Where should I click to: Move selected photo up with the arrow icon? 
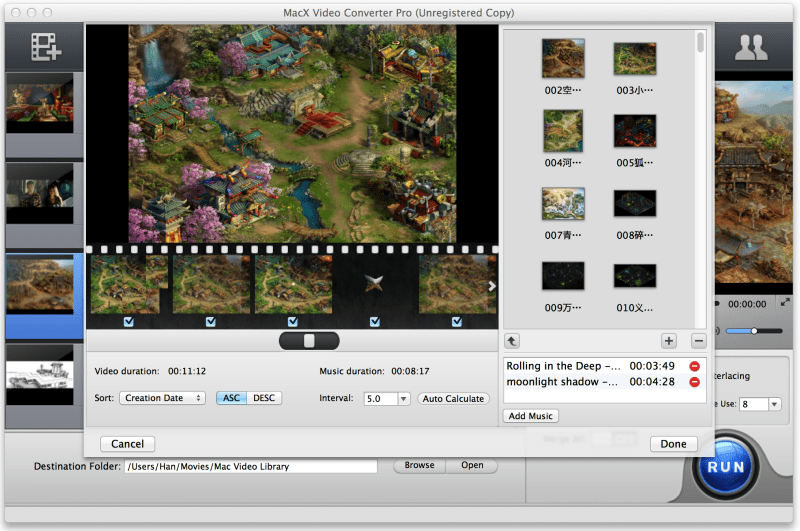pyautogui.click(x=512, y=341)
